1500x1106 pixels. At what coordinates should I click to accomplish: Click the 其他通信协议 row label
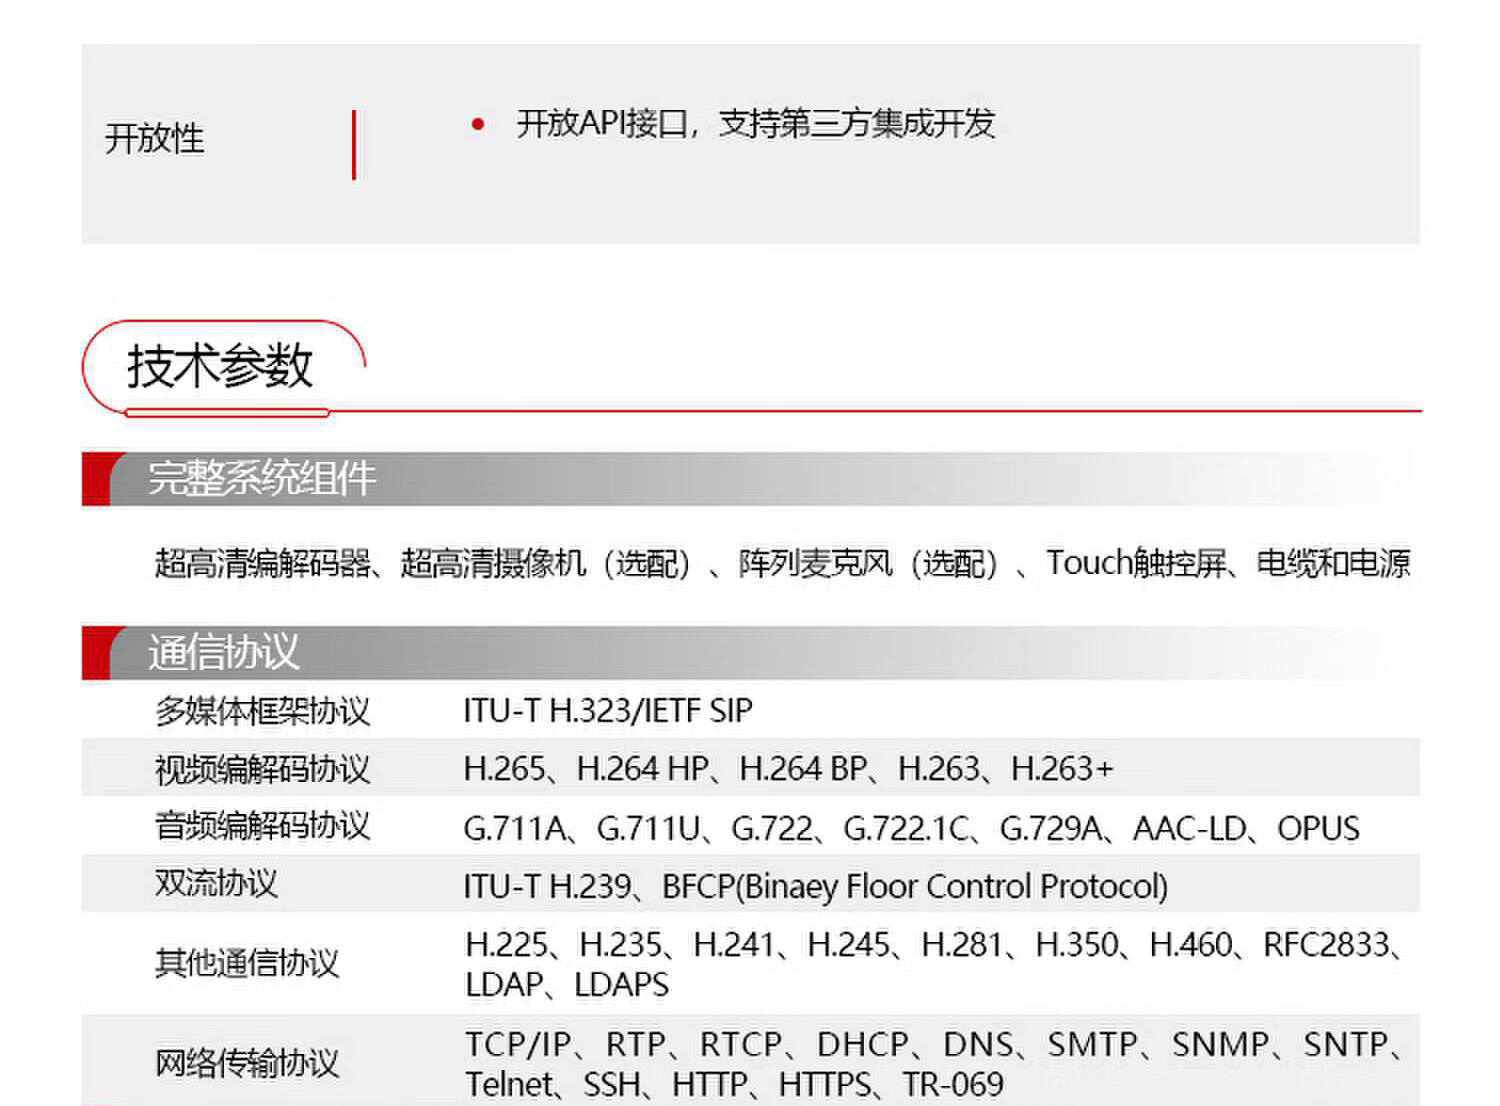tap(247, 963)
